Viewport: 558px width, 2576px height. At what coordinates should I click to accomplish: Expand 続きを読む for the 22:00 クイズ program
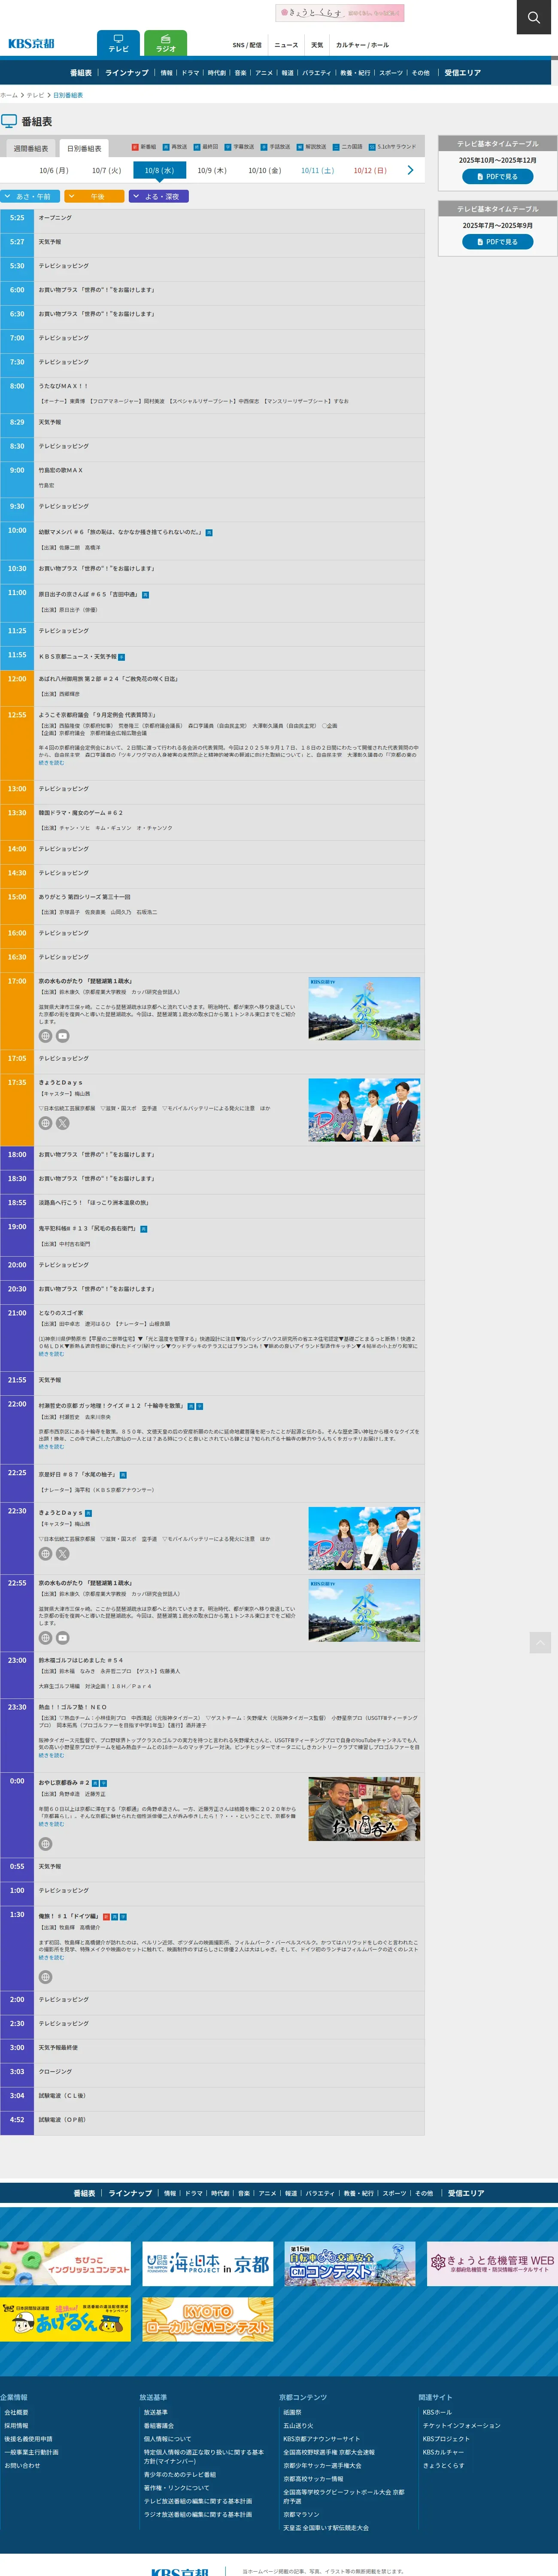tap(51, 1446)
